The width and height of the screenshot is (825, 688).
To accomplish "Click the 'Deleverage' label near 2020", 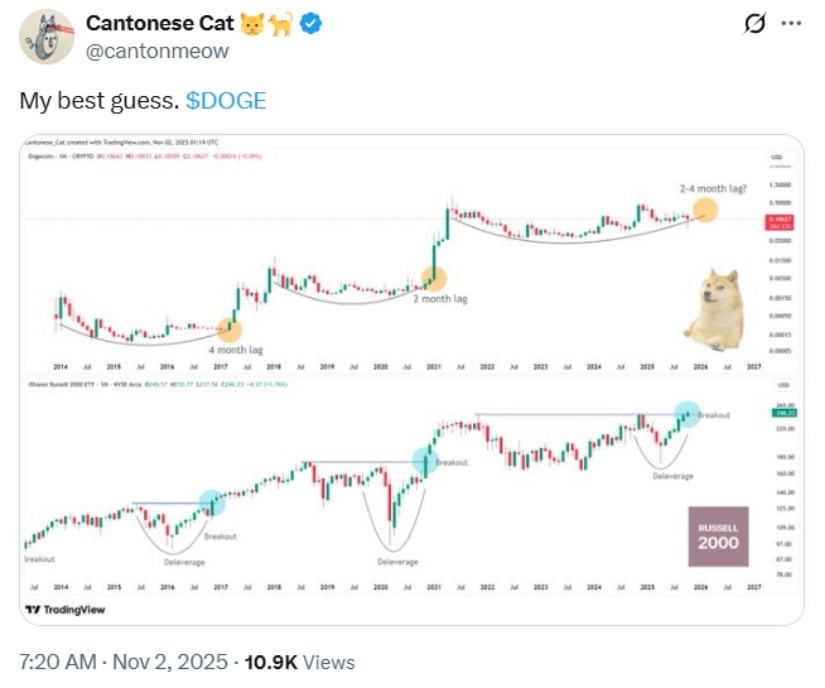I will click(398, 562).
